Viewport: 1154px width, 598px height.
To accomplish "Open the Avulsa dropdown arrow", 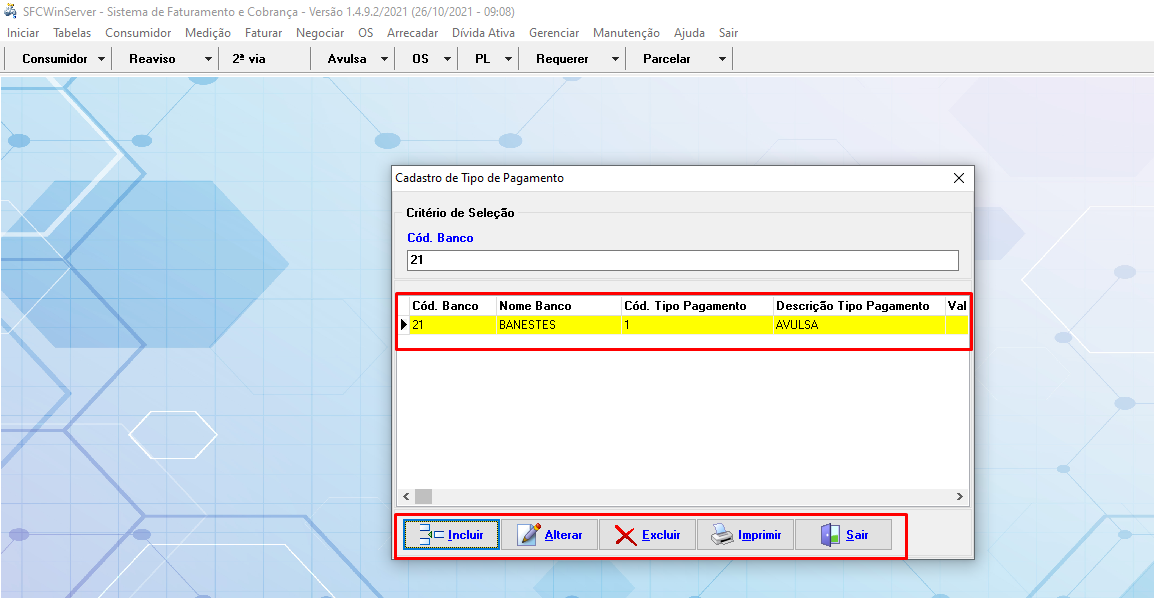I will click(384, 59).
